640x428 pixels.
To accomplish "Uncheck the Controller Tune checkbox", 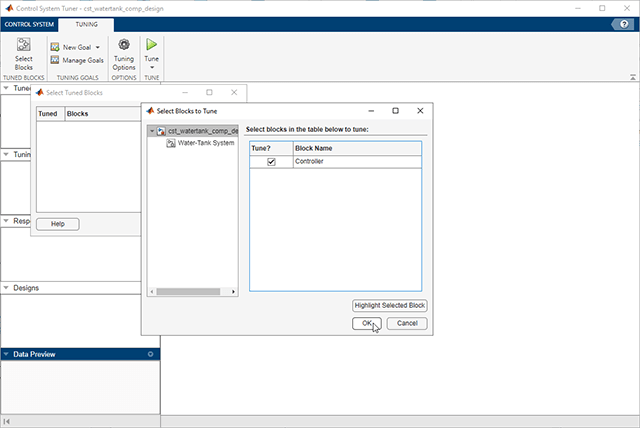I will click(x=271, y=162).
